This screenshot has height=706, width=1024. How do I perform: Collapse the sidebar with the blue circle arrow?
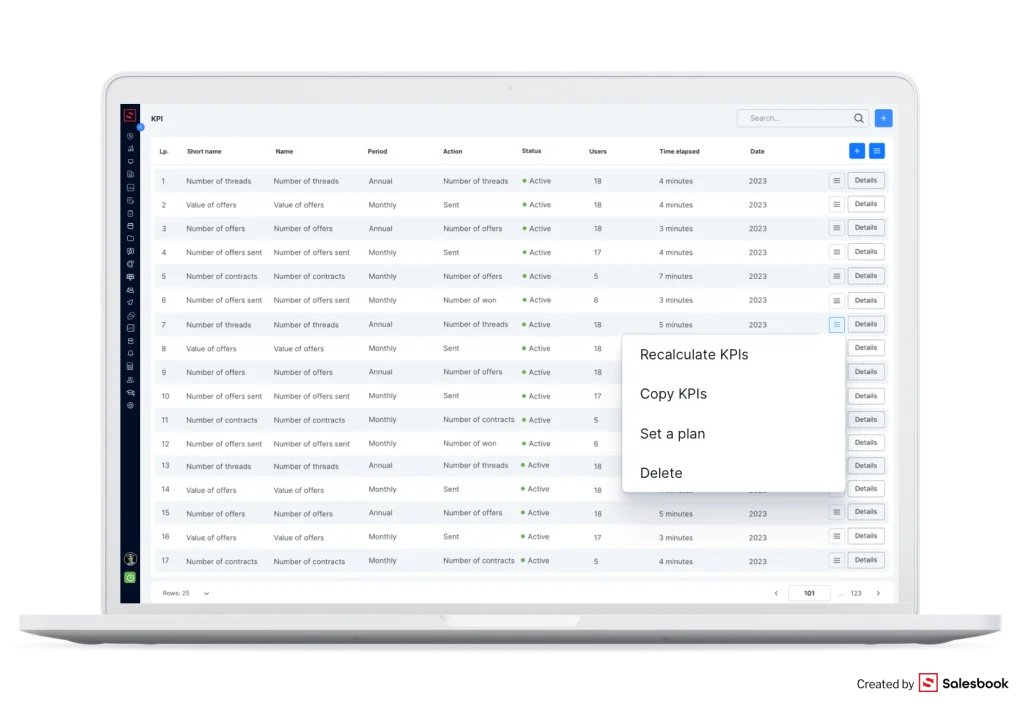[140, 127]
